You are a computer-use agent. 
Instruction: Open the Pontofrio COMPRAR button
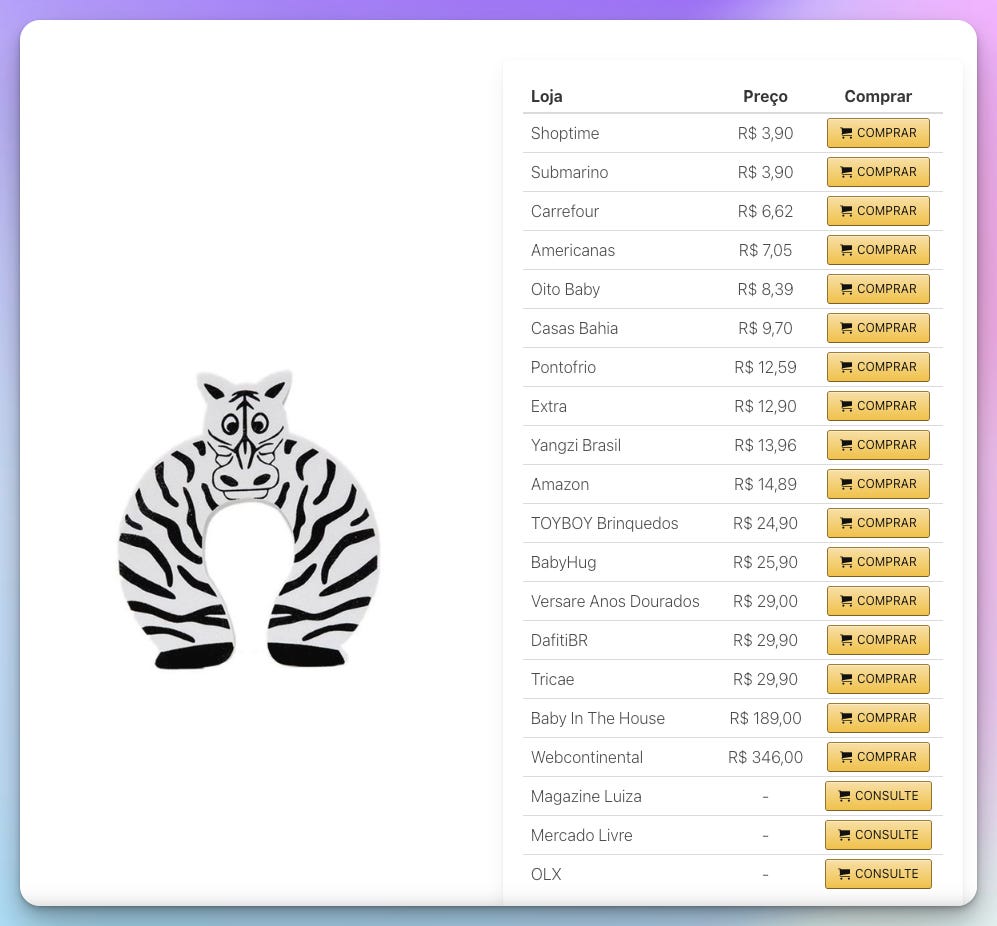[878, 367]
